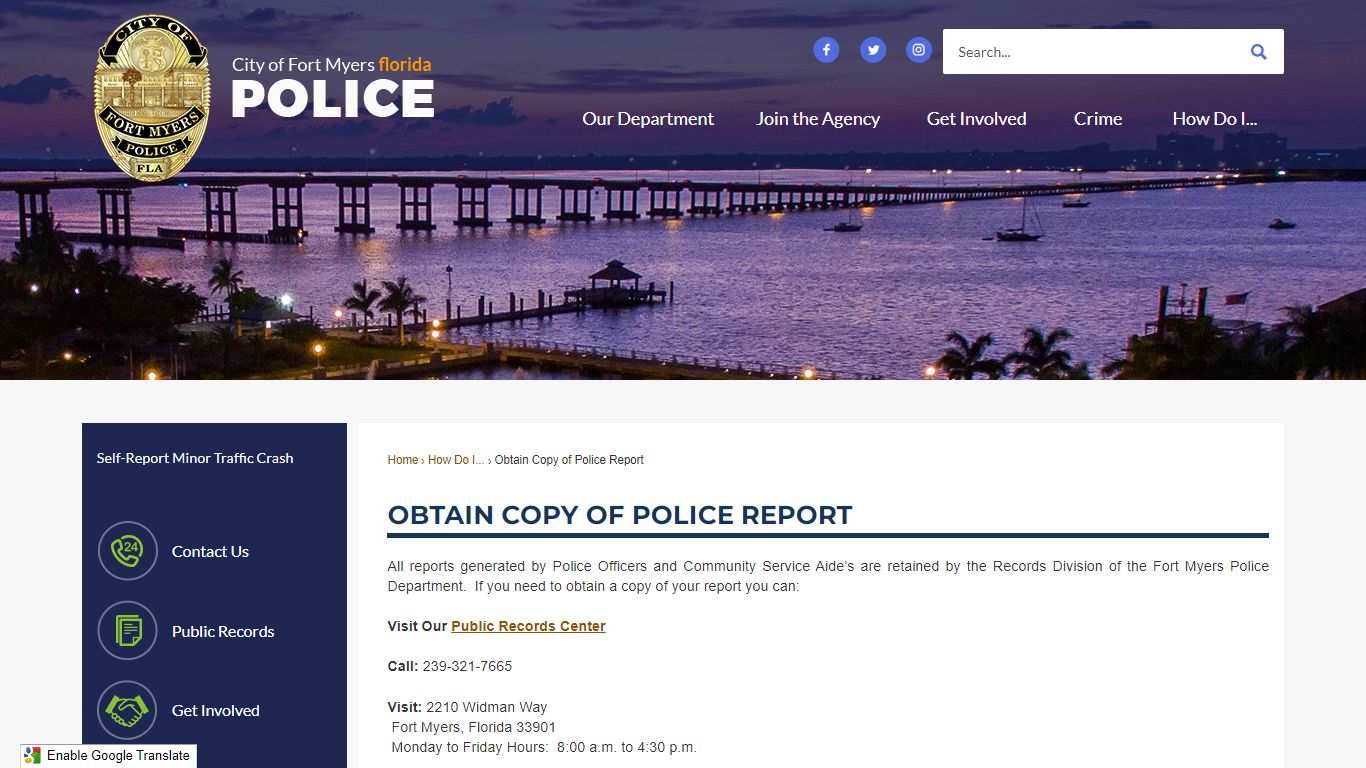Open the Facebook social icon
Screen dimensions: 1366x768
(x=826, y=50)
